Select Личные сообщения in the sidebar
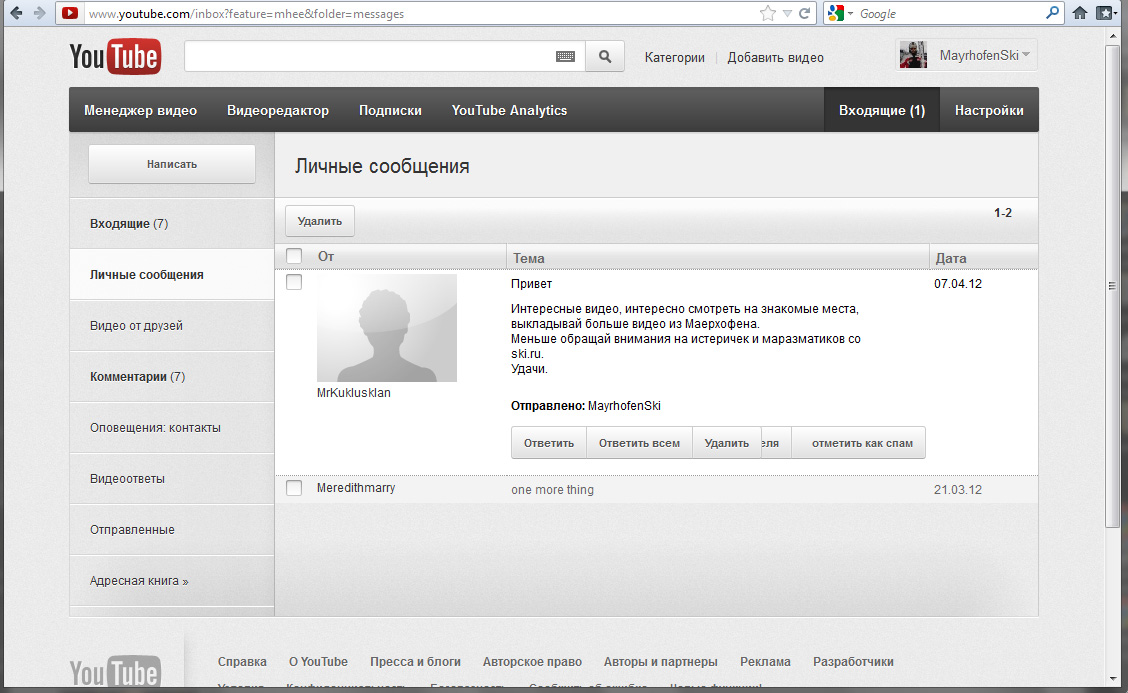 [x=172, y=275]
